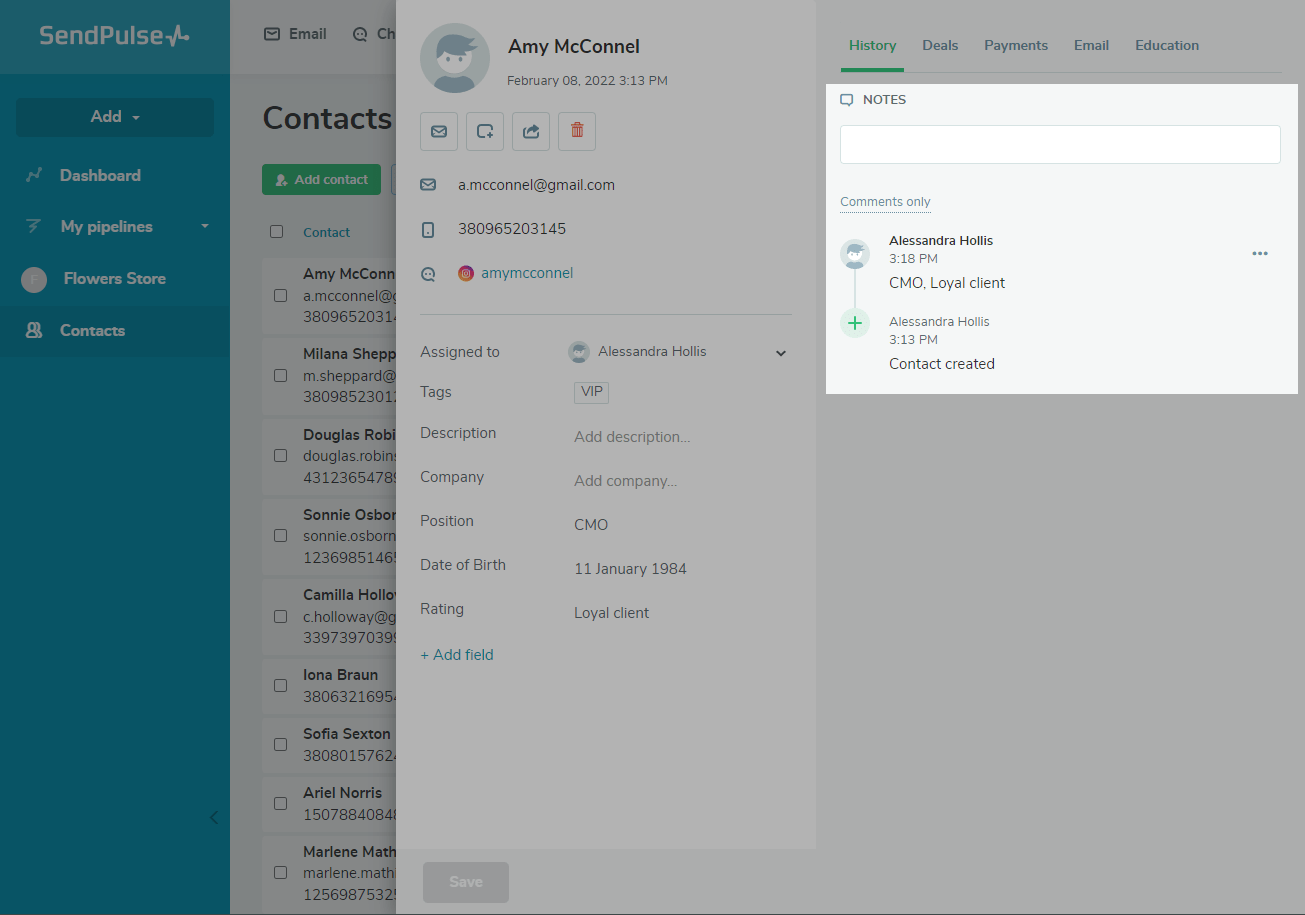Click Iona Braun in the contacts list

341,675
